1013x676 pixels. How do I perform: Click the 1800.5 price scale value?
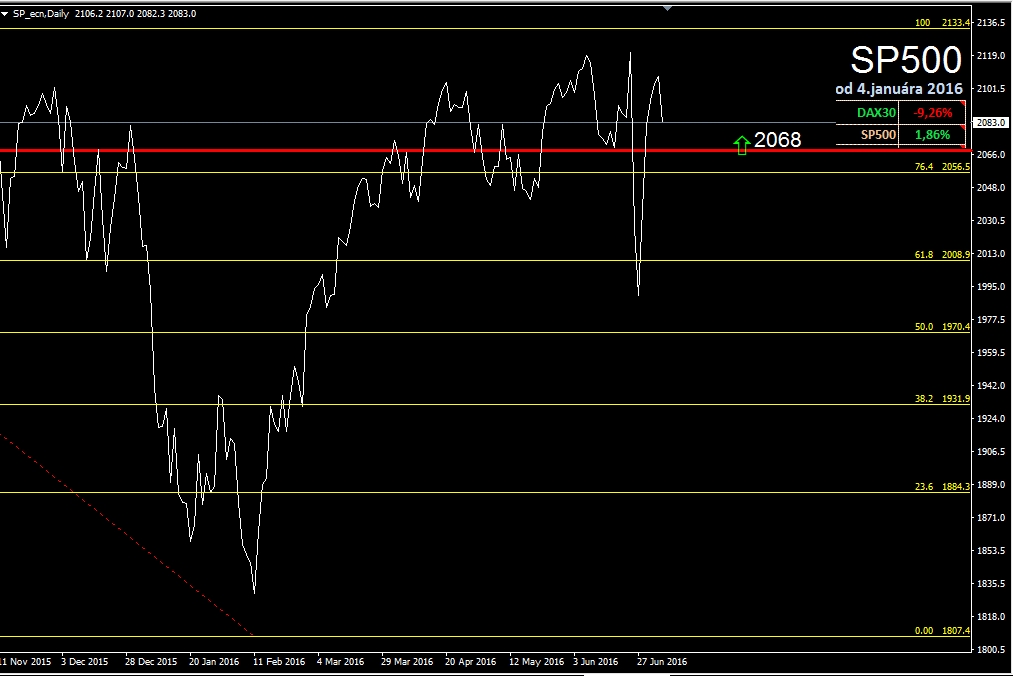tap(991, 649)
